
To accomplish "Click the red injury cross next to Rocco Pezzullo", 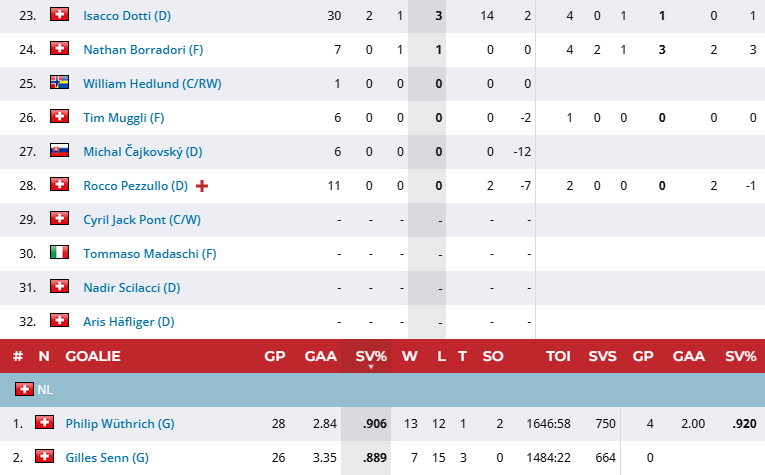I will tap(202, 185).
